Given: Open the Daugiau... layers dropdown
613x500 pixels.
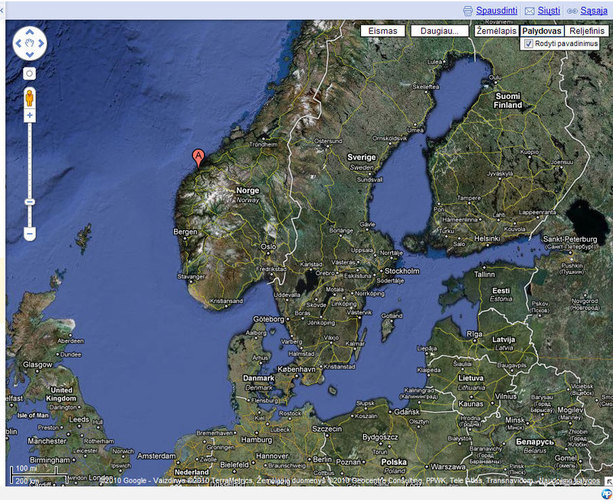Looking at the screenshot, I should point(439,31).
